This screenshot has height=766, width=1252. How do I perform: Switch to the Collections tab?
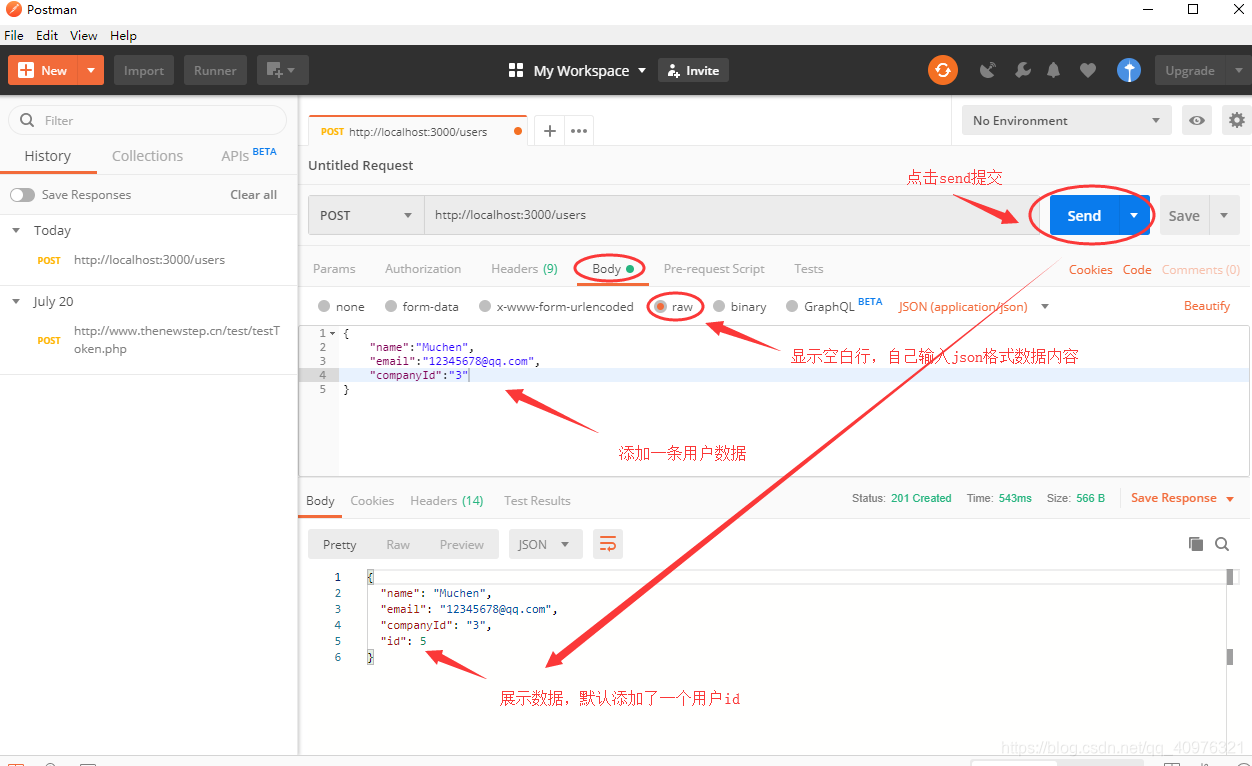[x=147, y=156]
